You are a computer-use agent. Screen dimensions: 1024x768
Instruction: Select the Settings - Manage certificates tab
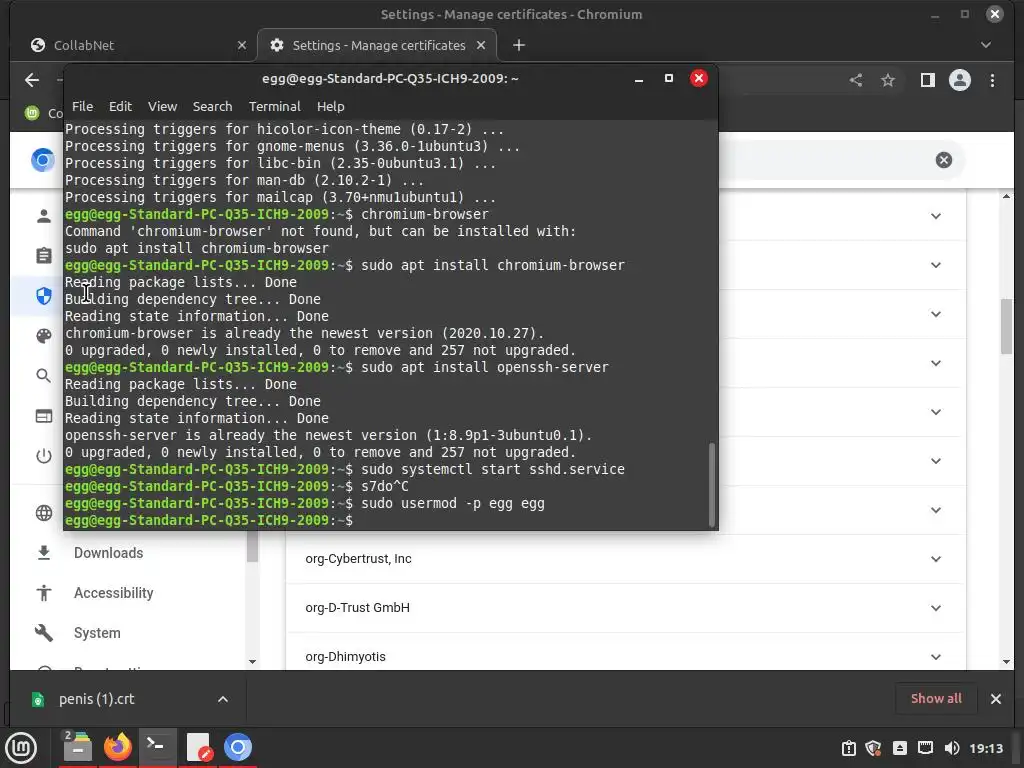click(x=377, y=45)
